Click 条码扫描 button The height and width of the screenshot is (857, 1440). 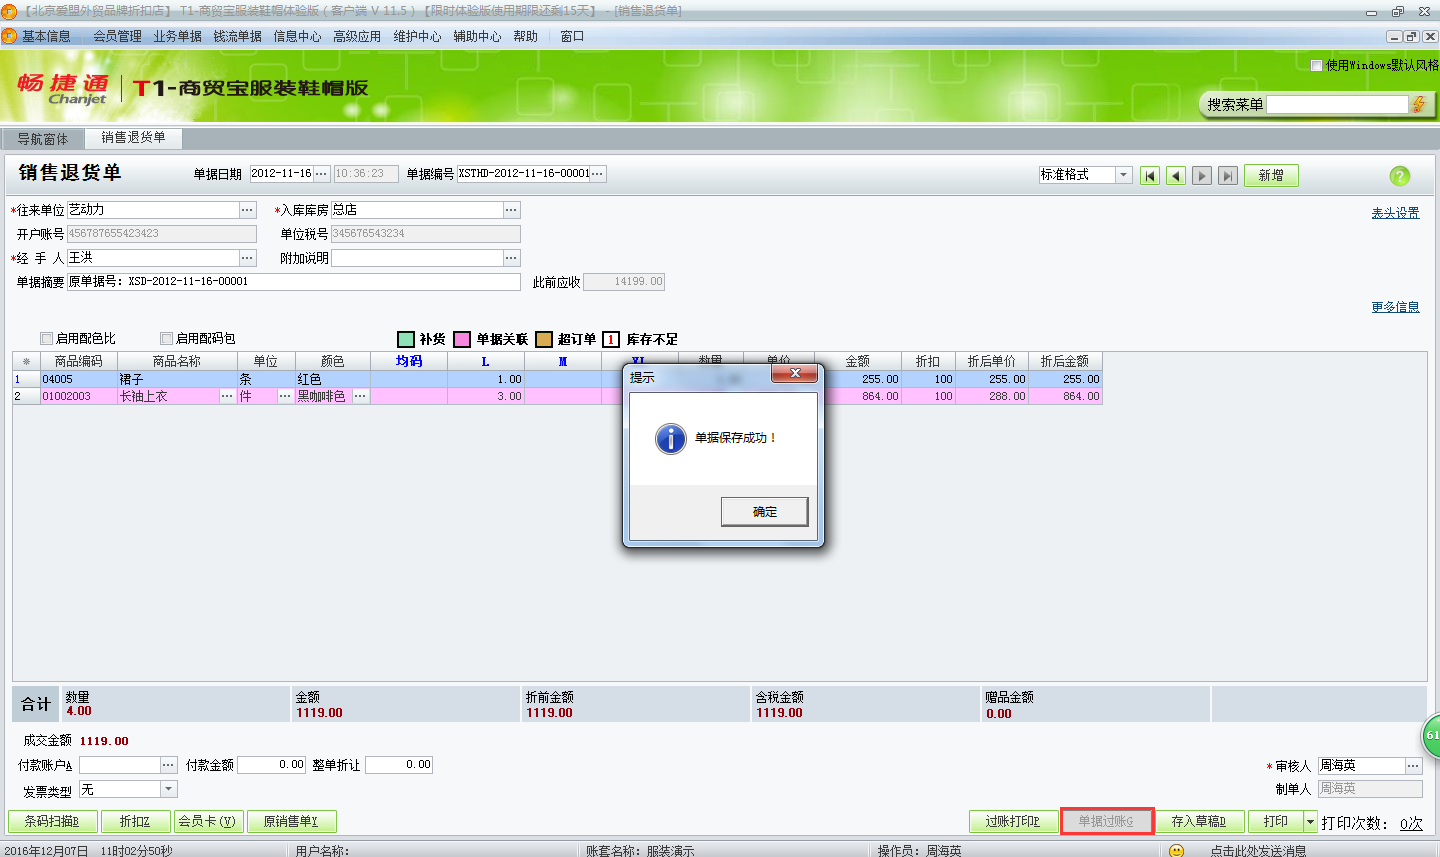pos(52,822)
